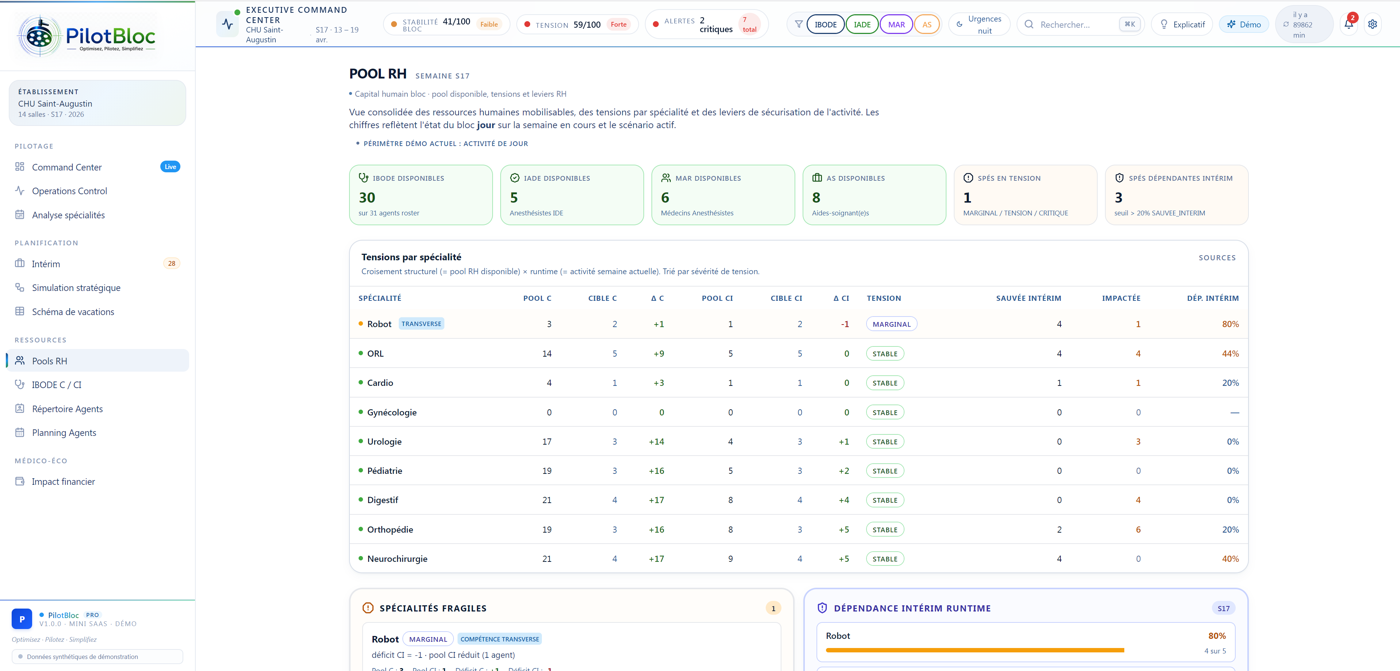Click the Alertes 2 critiques indicator
This screenshot has width=1400, height=671.
[x=709, y=24]
